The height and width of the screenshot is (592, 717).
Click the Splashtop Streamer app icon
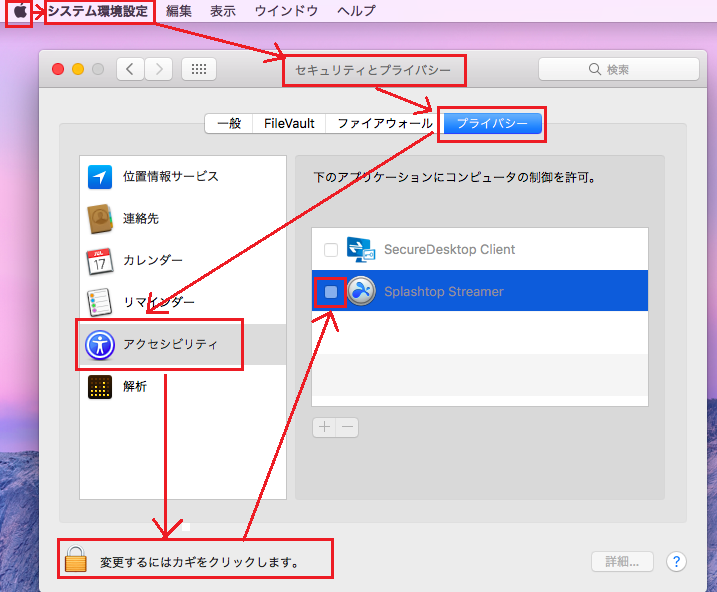coord(361,291)
